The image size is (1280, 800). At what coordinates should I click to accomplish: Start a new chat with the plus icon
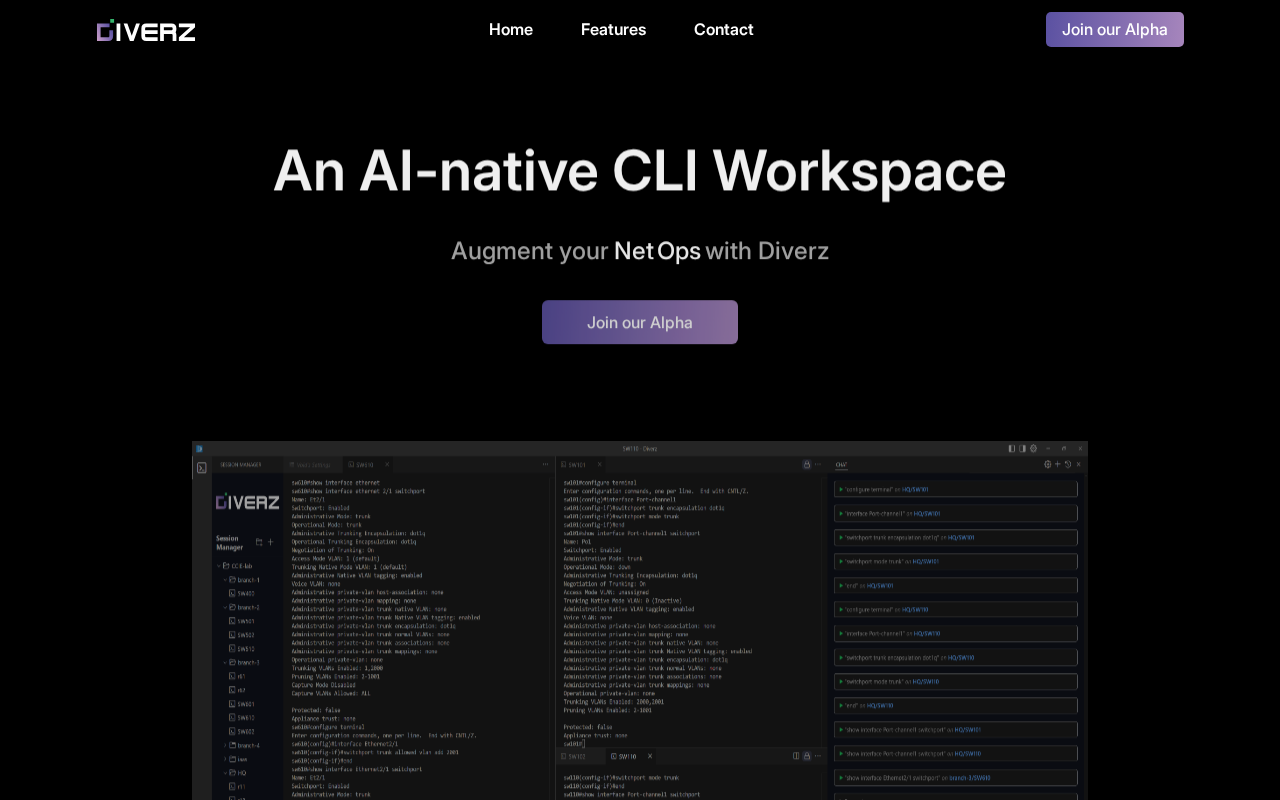pos(1058,464)
